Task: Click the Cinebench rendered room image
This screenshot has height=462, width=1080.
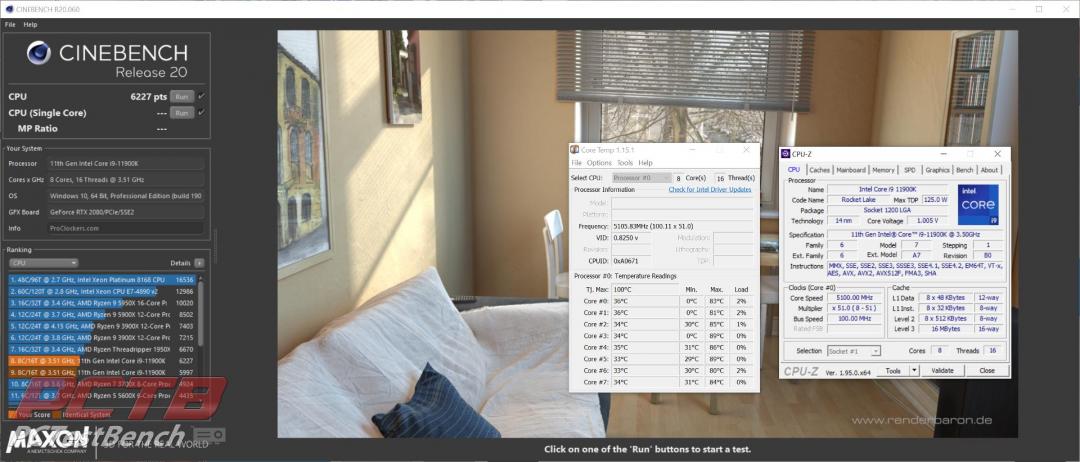Action: pos(647,233)
